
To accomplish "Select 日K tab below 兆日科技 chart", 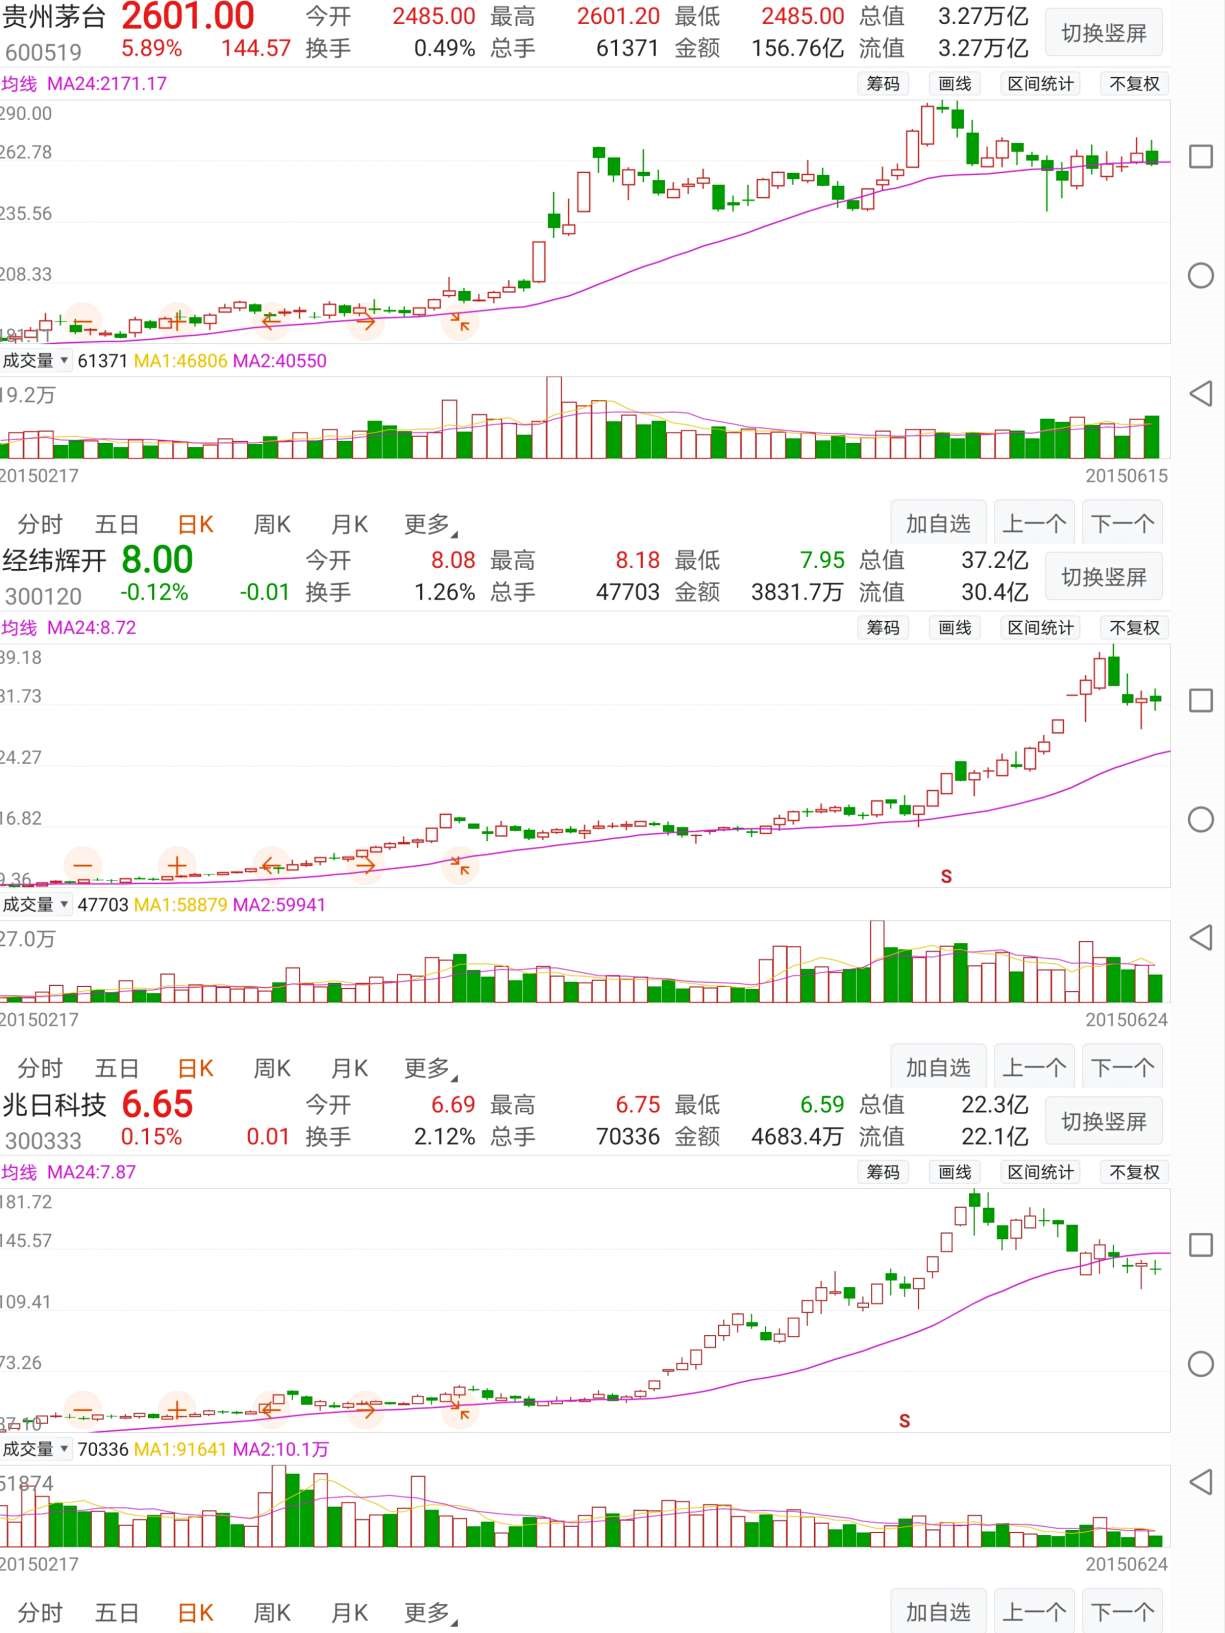I will click(196, 1612).
